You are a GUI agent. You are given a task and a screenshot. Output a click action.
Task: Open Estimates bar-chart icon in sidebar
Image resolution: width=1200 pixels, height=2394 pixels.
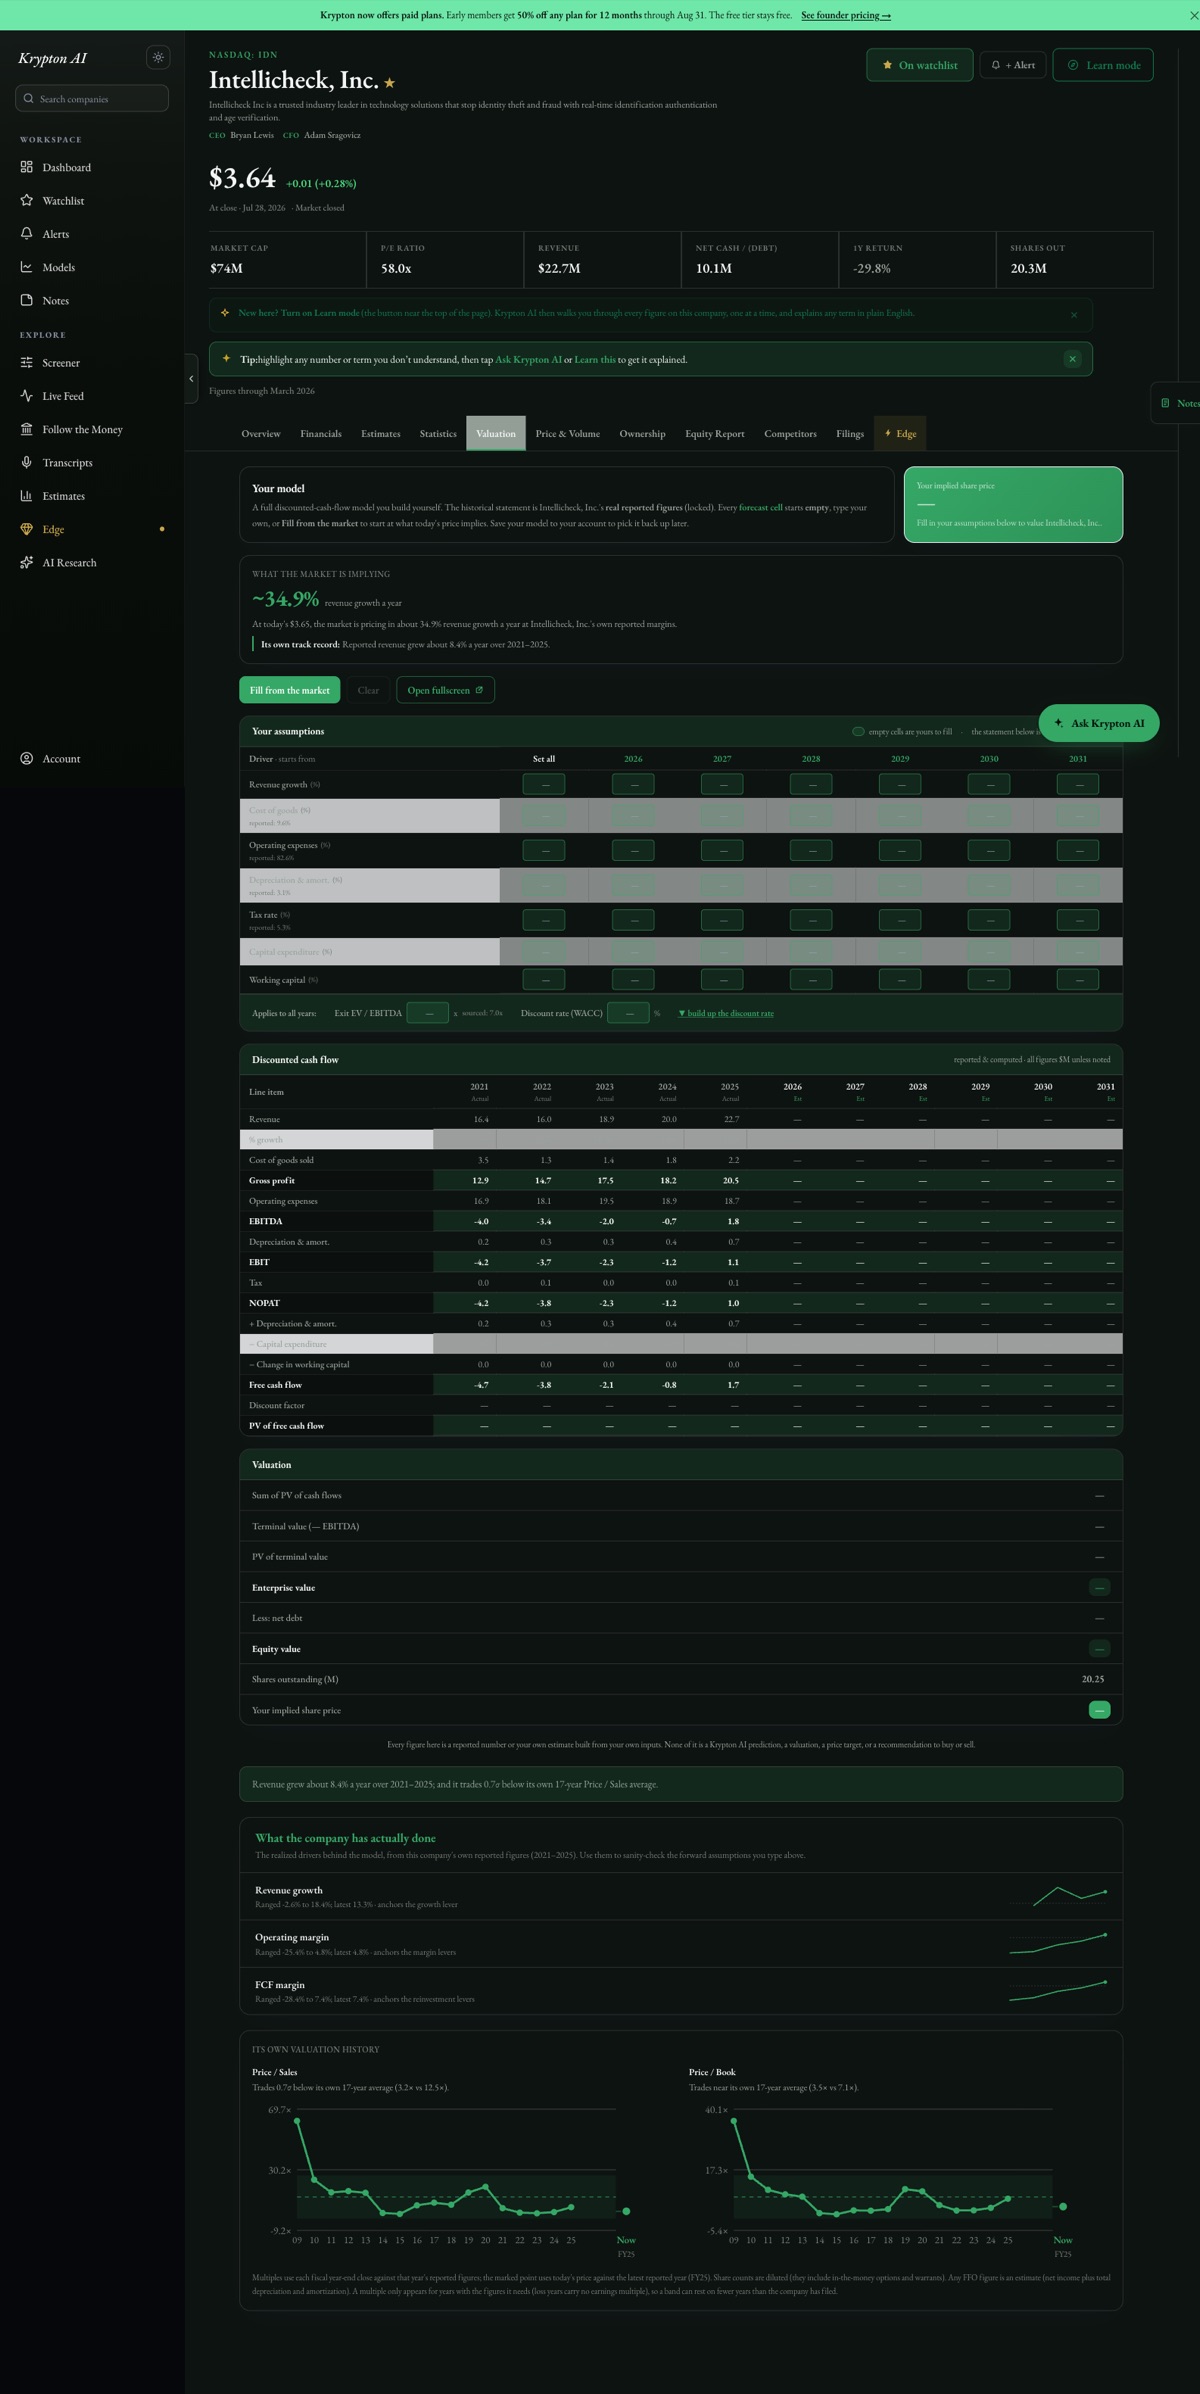point(27,496)
